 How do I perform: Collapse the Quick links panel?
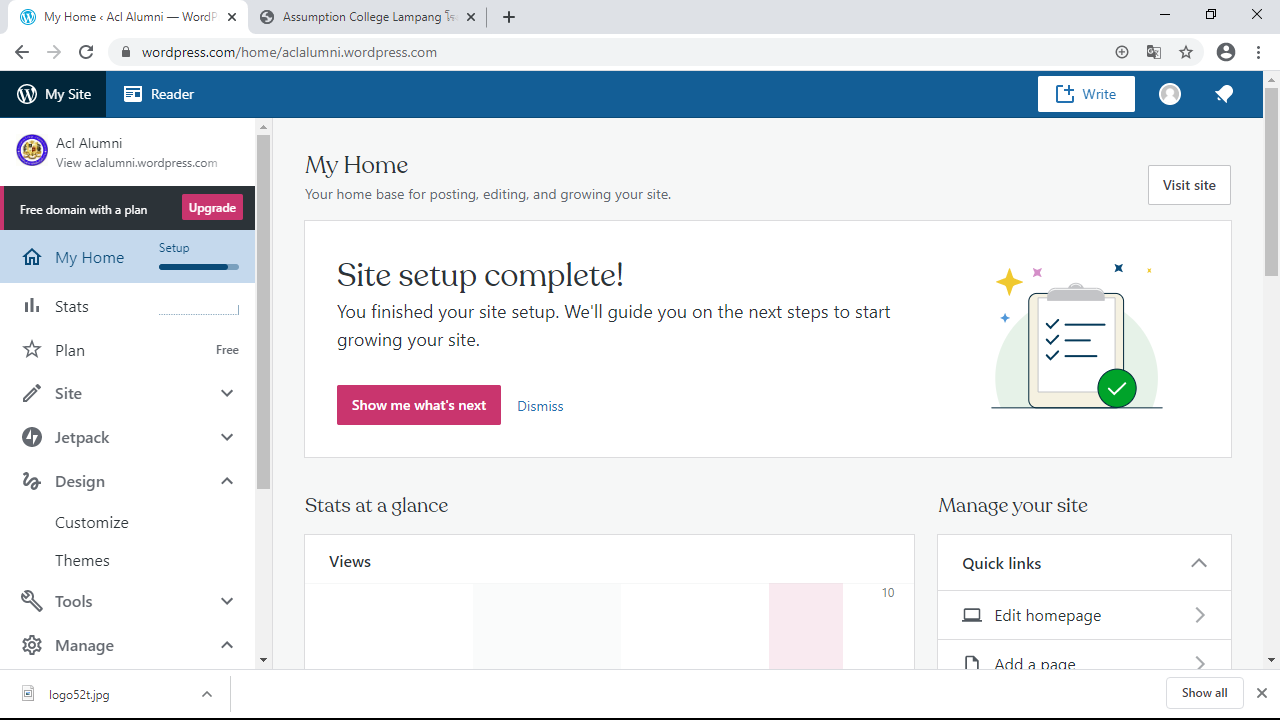pyautogui.click(x=1199, y=563)
